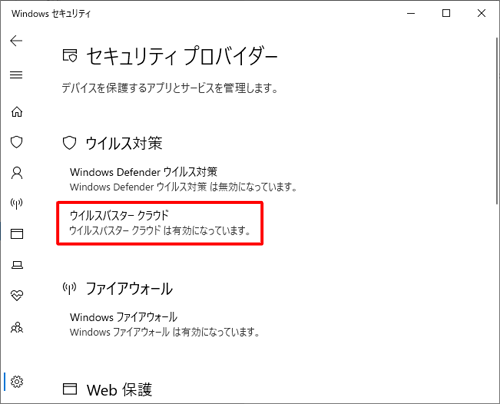Image resolution: width=500 pixels, height=404 pixels.
Task: Click the セキュリティ プロバイダー page title
Action: point(182,56)
